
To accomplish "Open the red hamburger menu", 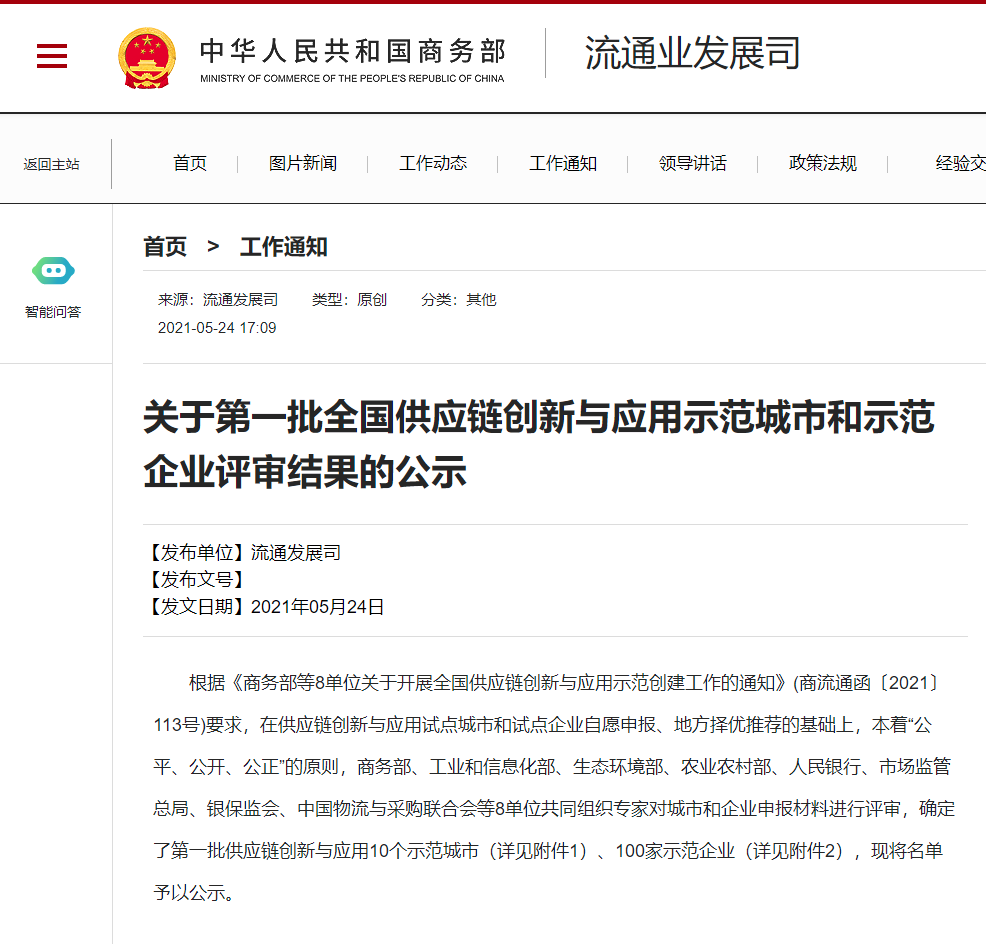I will click(x=52, y=56).
